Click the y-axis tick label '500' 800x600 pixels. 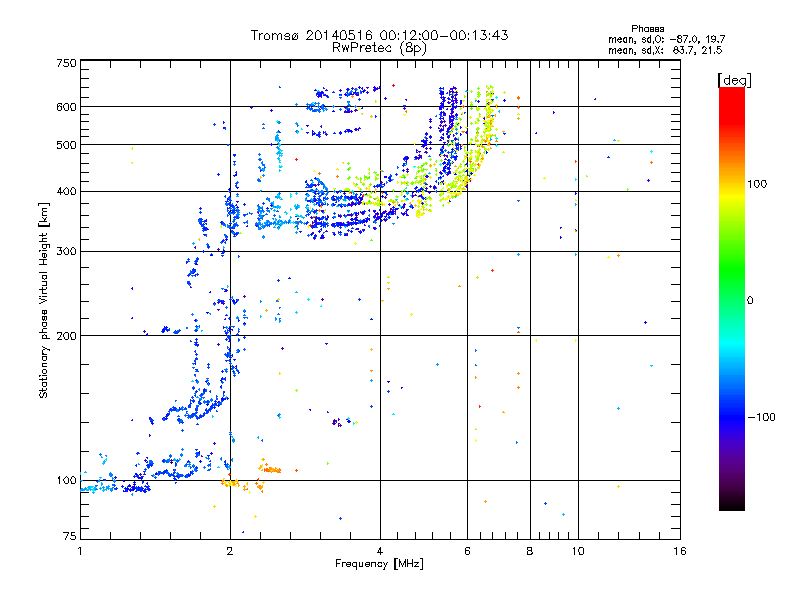tap(66, 145)
